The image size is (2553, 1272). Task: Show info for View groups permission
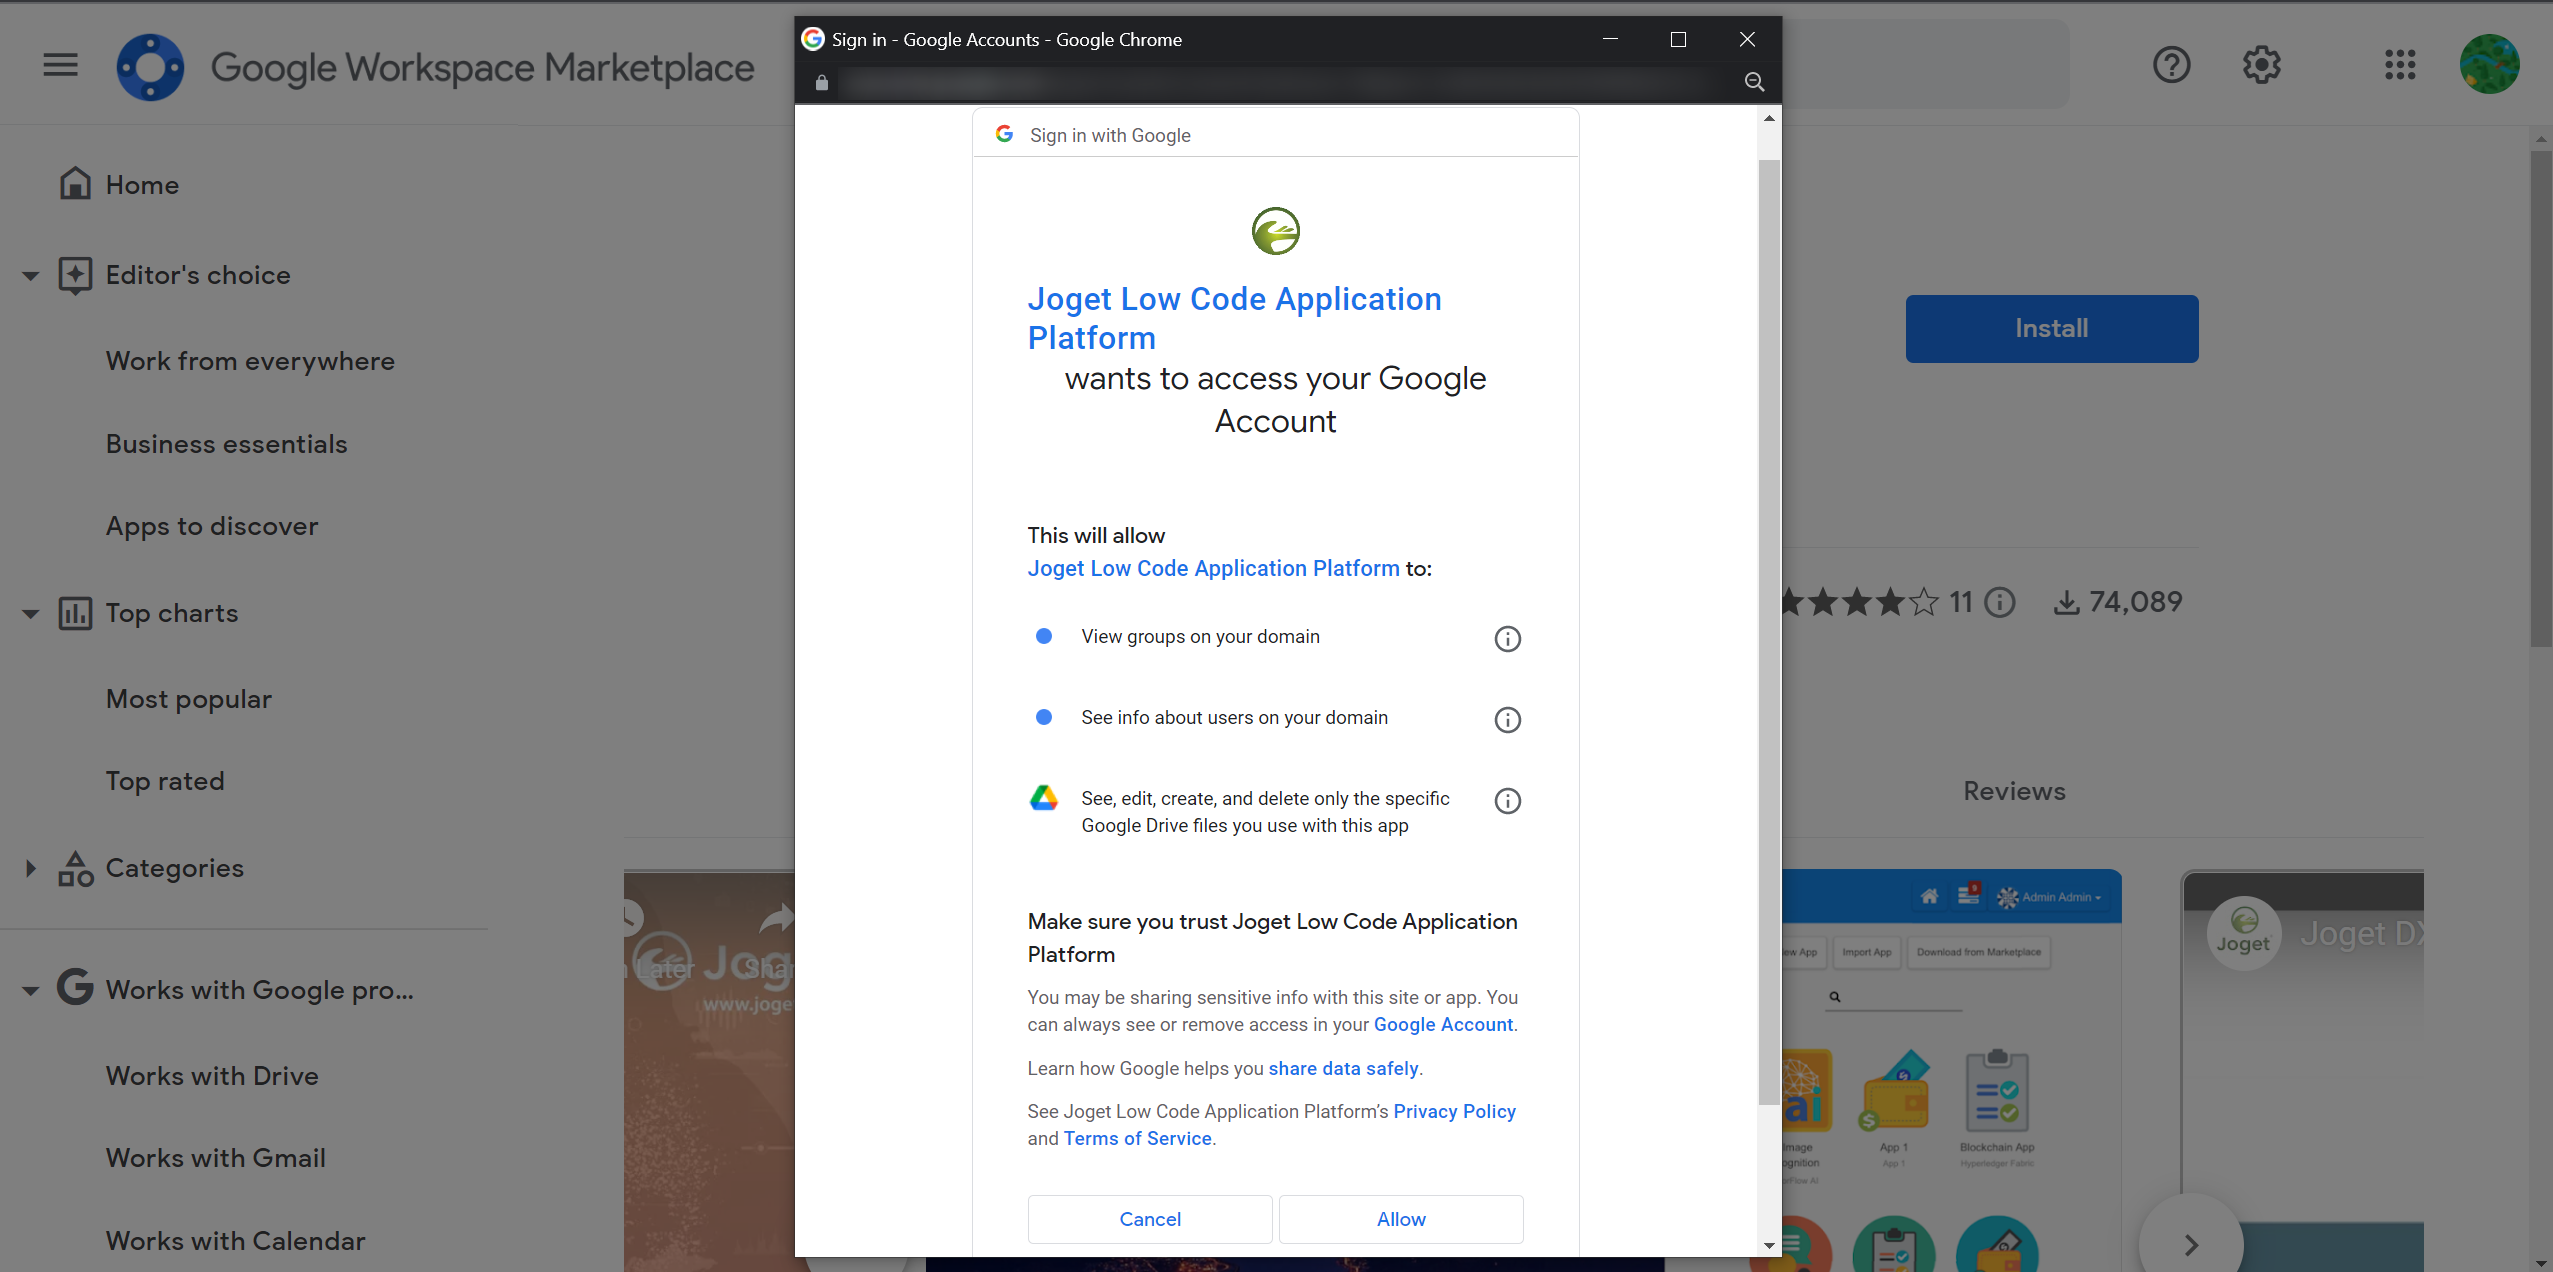pos(1507,639)
